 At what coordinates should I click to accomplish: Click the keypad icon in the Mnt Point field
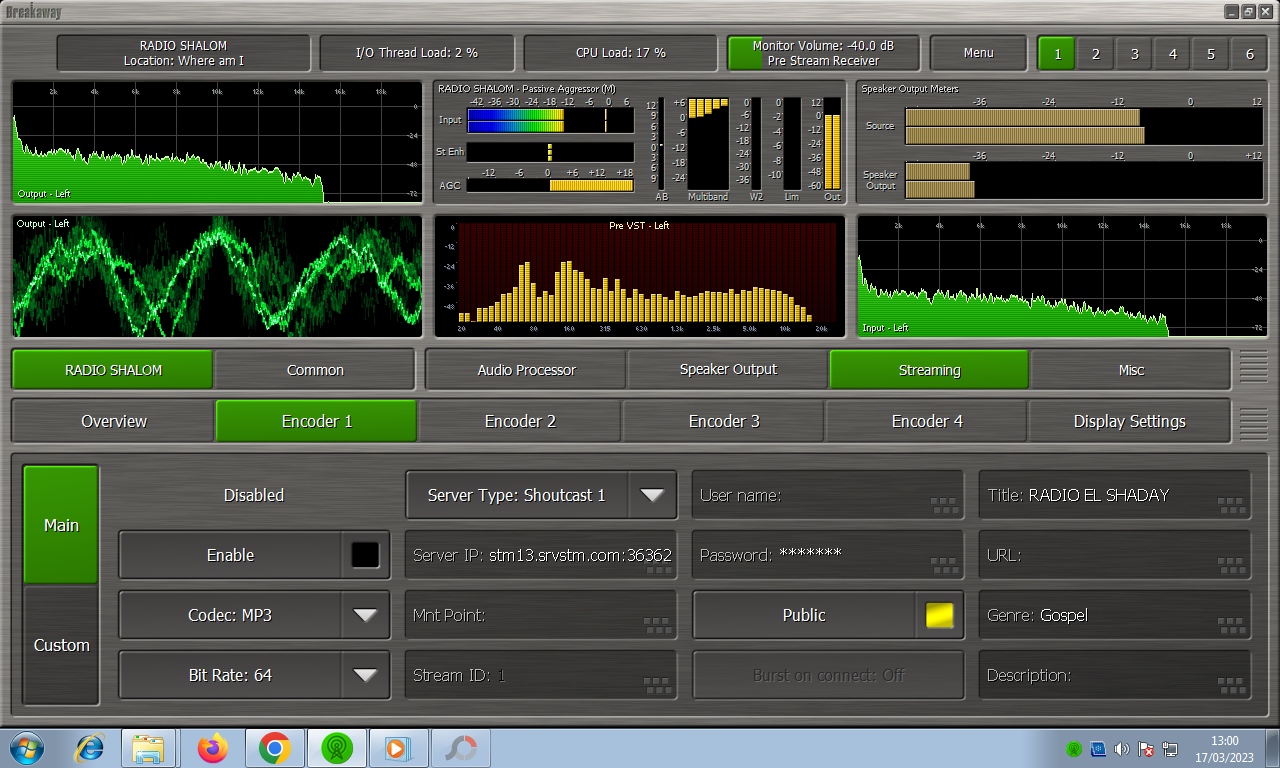(657, 625)
